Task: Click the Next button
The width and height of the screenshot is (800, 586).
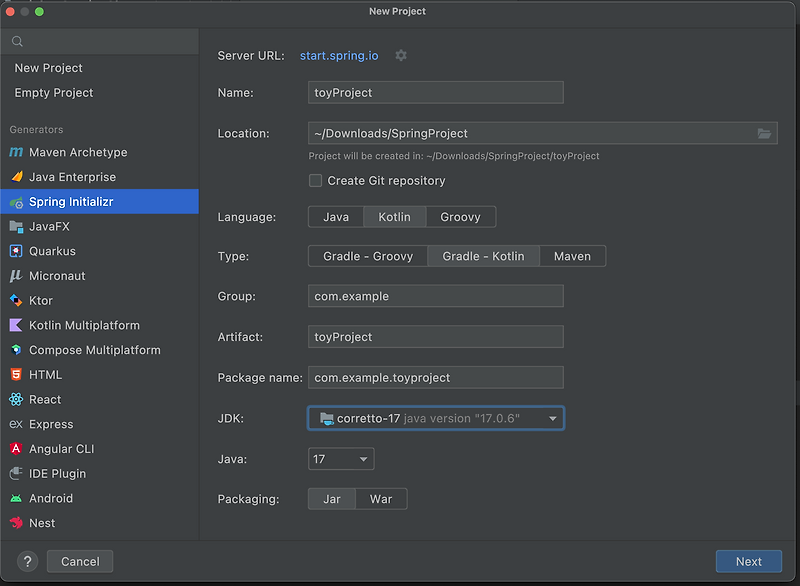Action: coord(749,561)
